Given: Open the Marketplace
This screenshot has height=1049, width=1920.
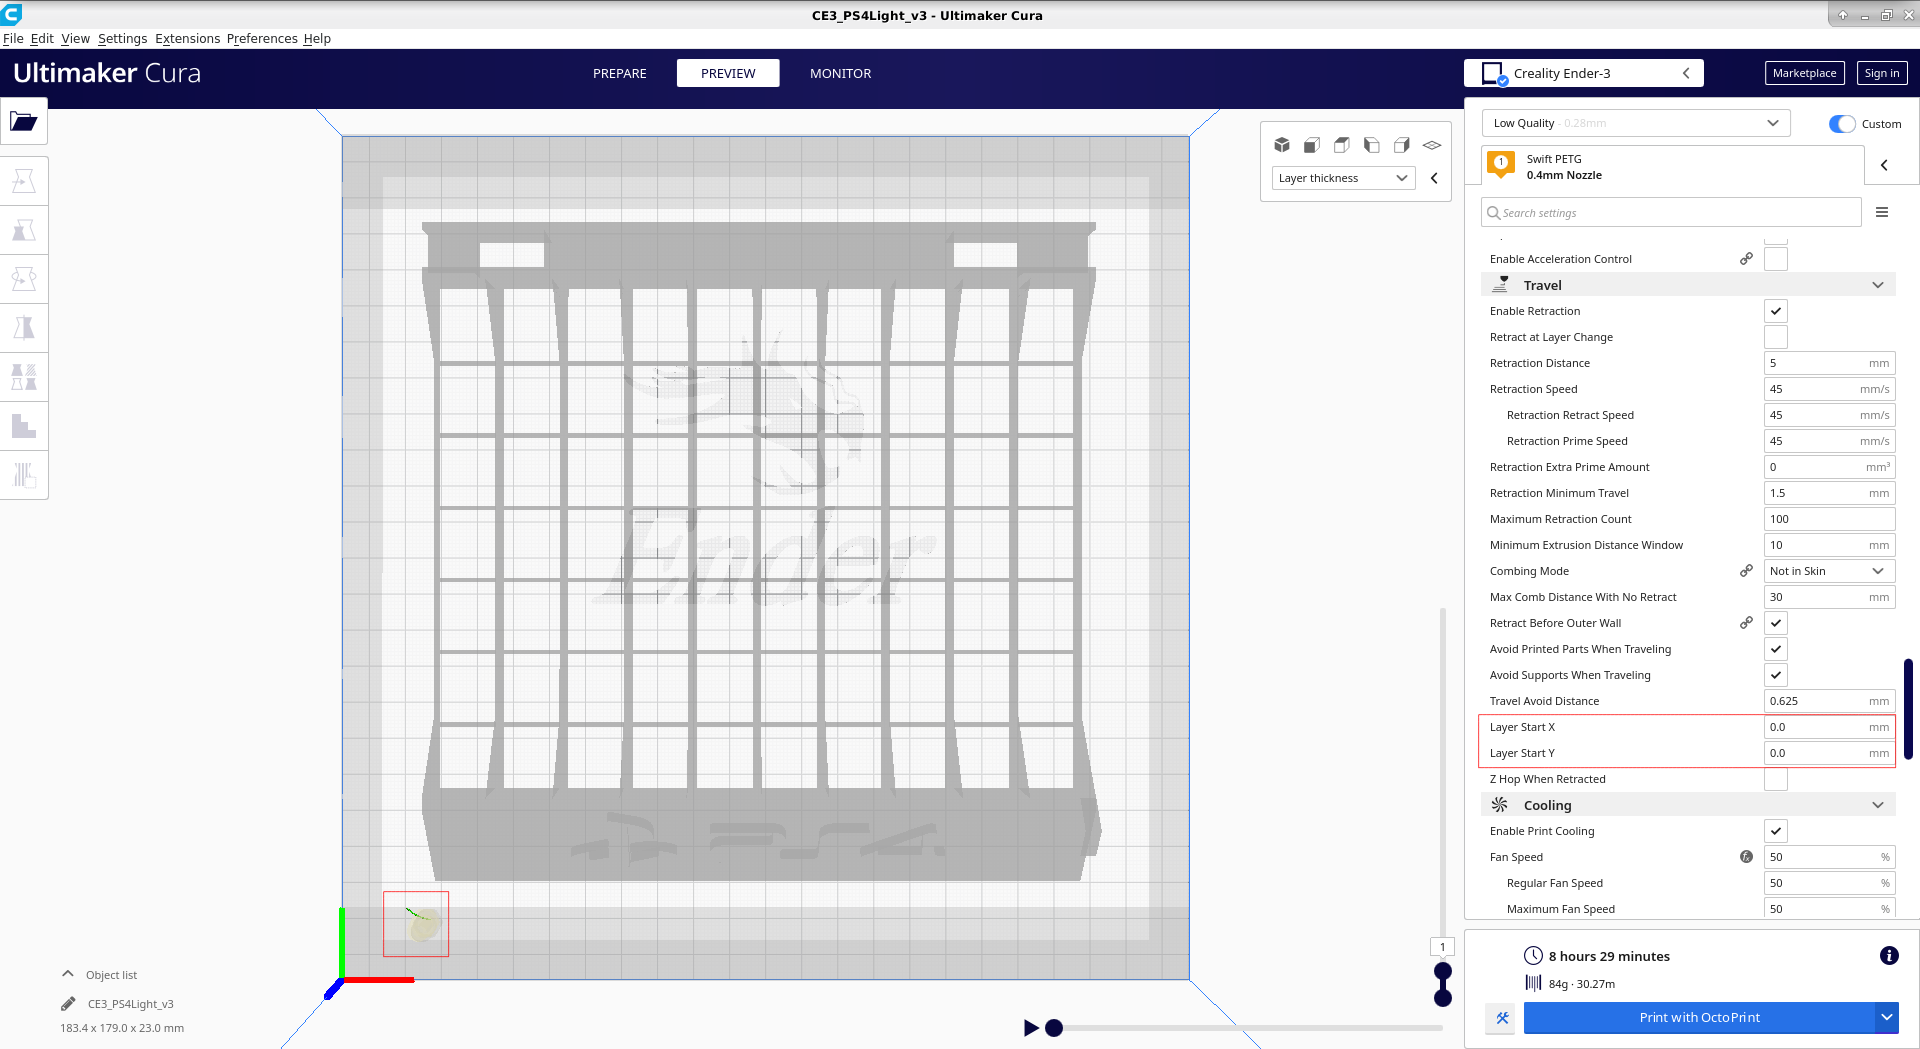Looking at the screenshot, I should tap(1804, 73).
